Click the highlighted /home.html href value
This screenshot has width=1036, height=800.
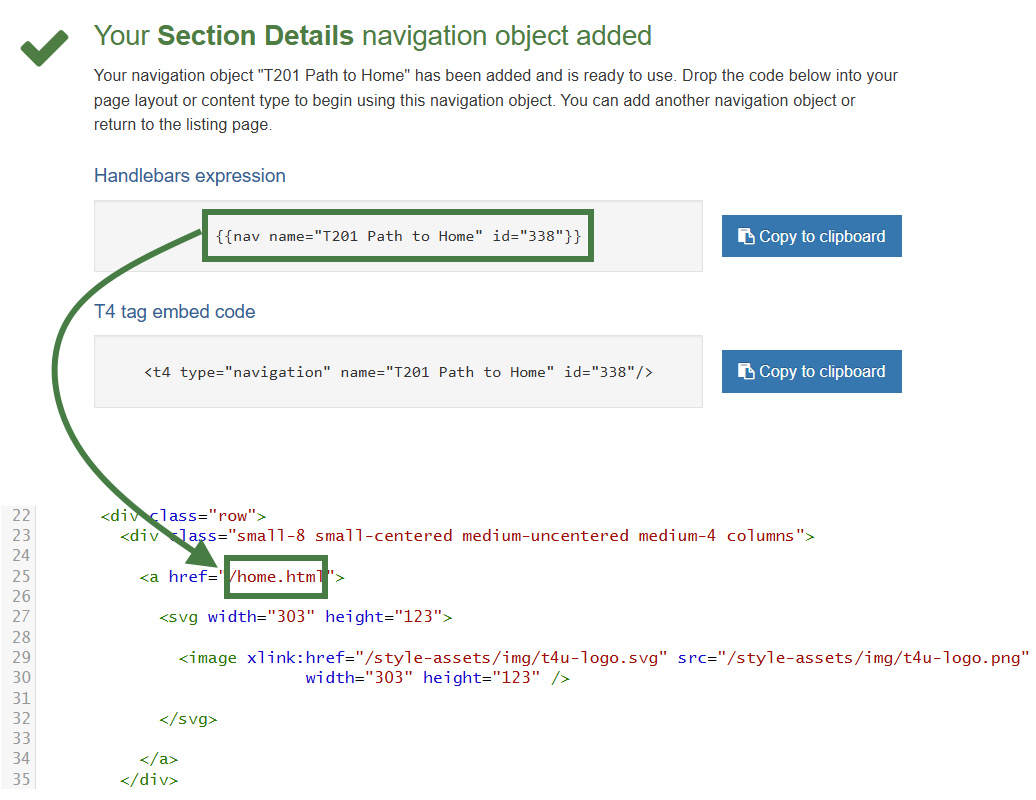click(x=276, y=576)
